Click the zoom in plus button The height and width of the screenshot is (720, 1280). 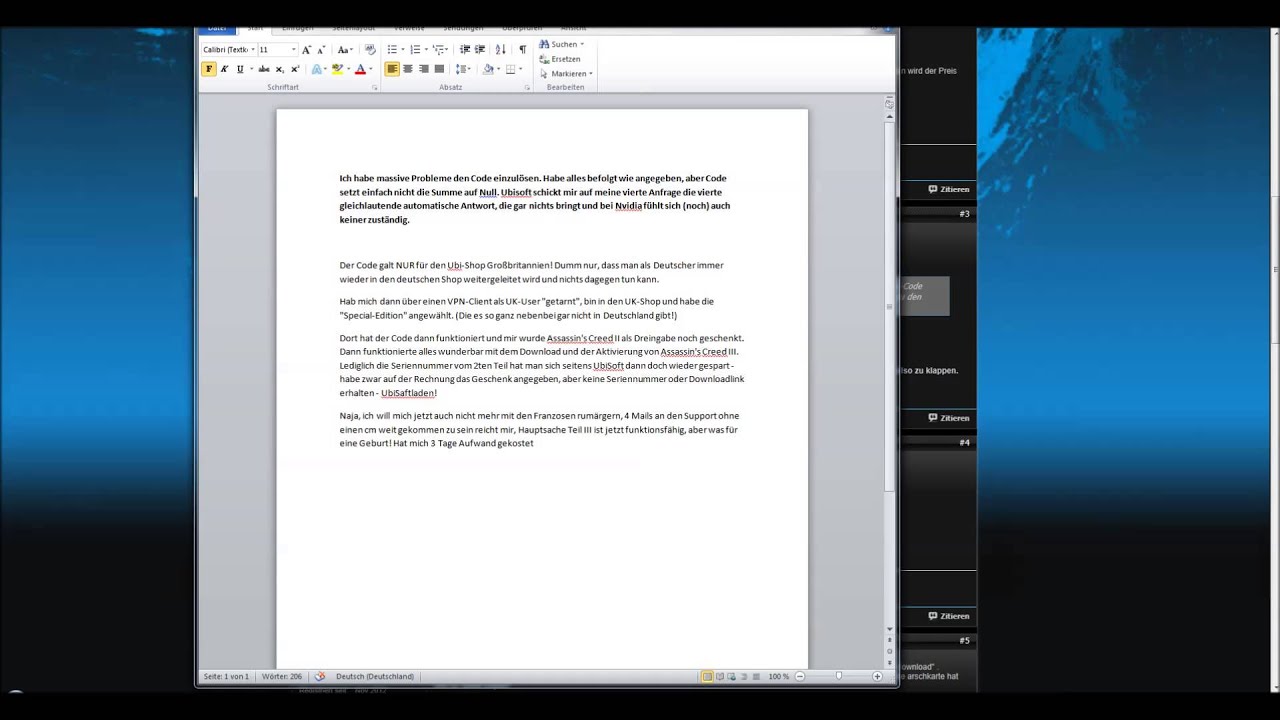tap(877, 676)
